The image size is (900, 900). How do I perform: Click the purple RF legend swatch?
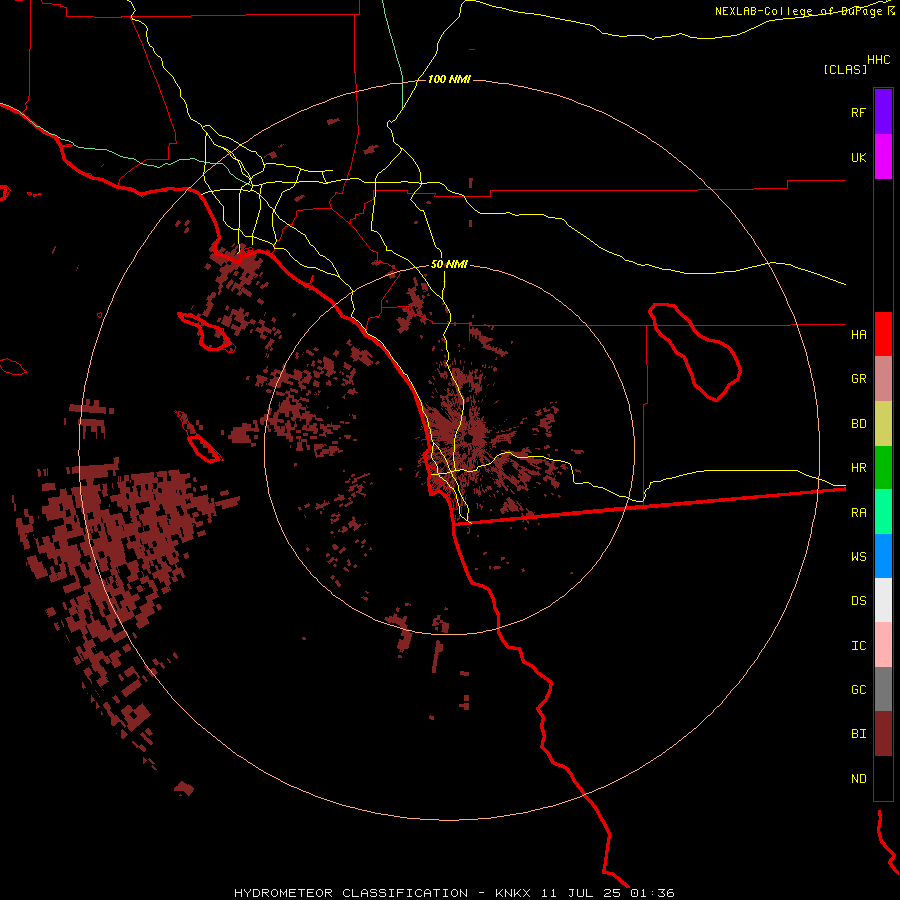[883, 112]
